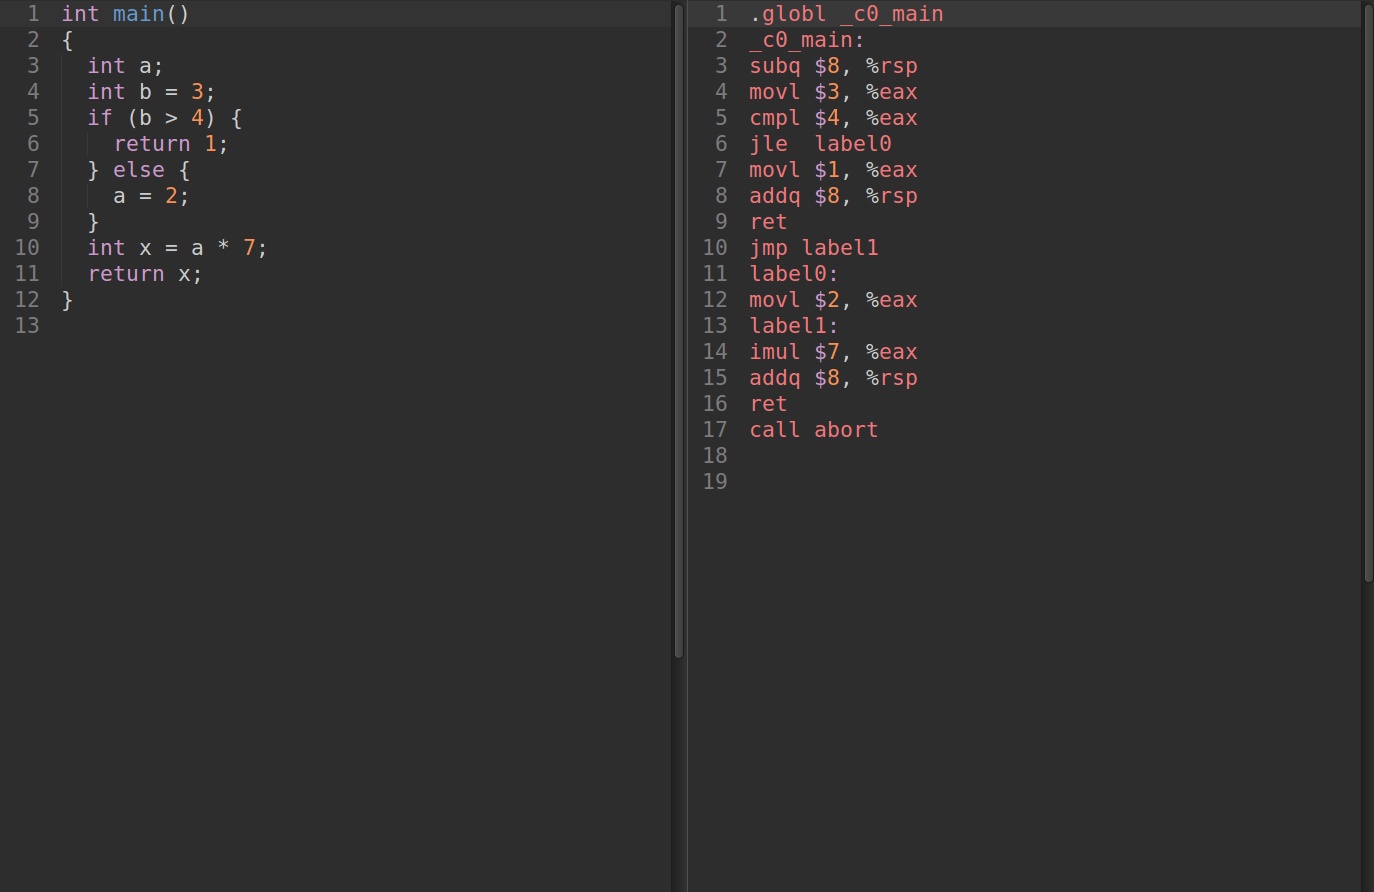Click 'cmpl $4, %eax' assembly line
The width and height of the screenshot is (1374, 892).
(x=833, y=118)
